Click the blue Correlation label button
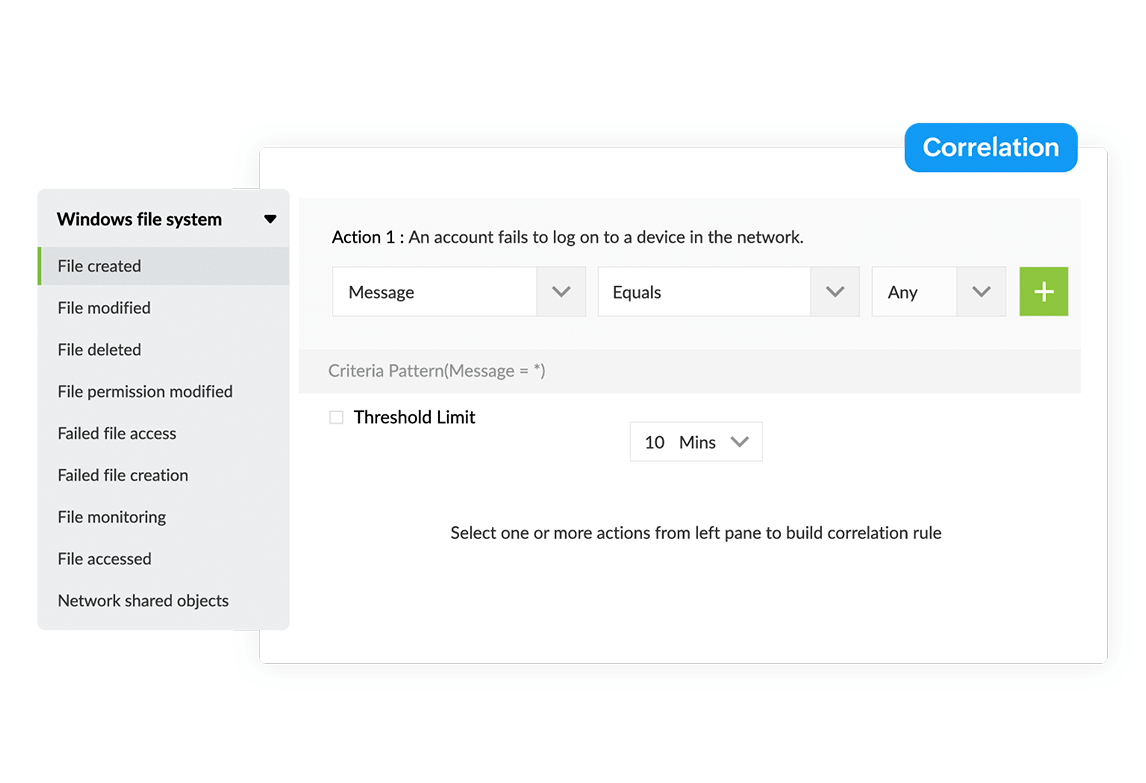This screenshot has height=783, width=1146. 991,148
